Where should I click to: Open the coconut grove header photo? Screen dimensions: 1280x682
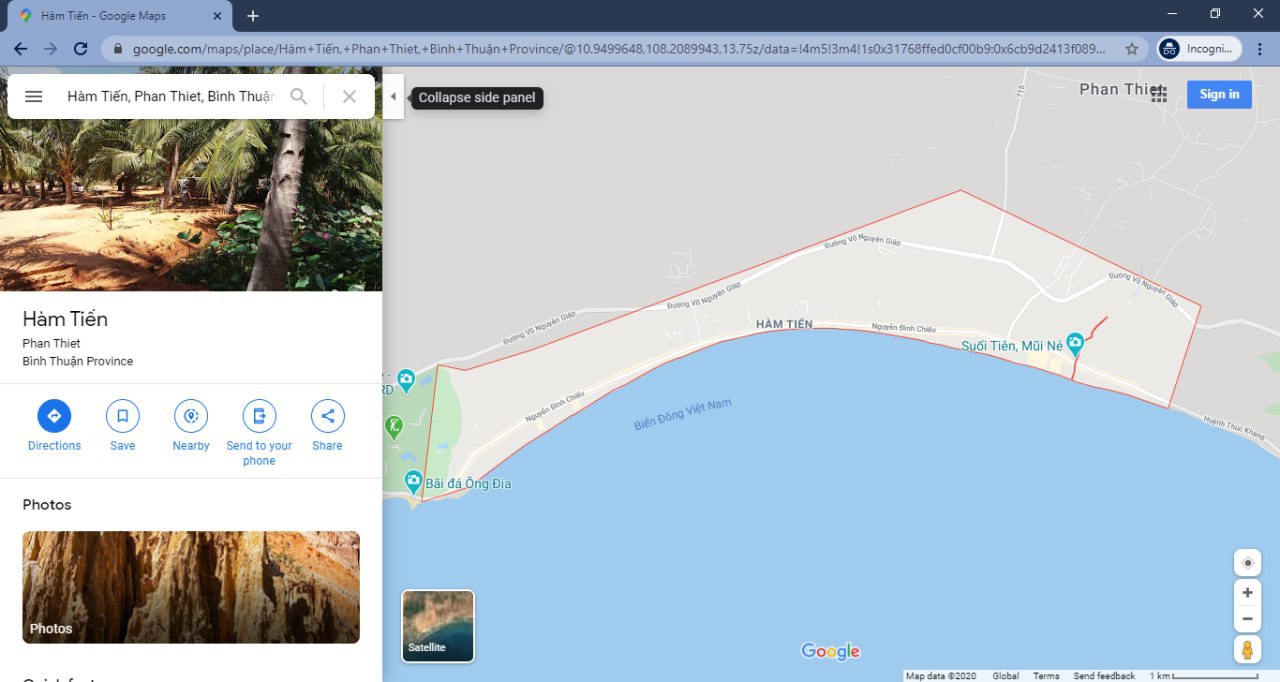pyautogui.click(x=191, y=205)
